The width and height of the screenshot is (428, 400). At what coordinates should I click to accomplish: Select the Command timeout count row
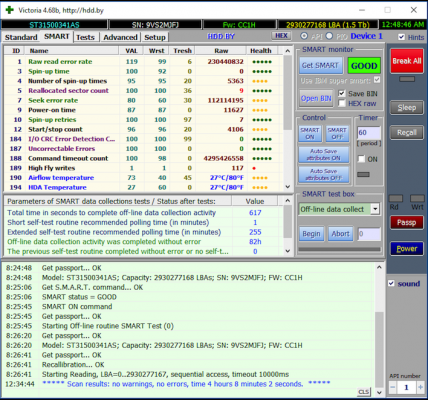point(143,158)
